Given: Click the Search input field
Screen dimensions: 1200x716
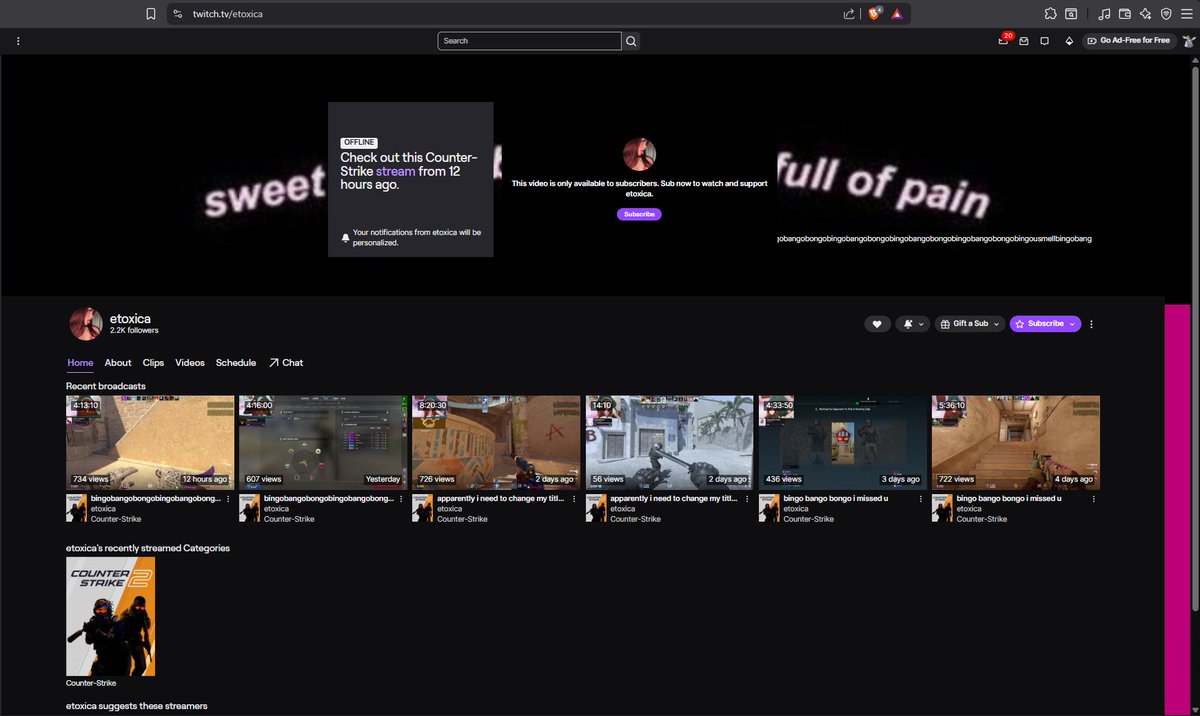Looking at the screenshot, I should (529, 41).
